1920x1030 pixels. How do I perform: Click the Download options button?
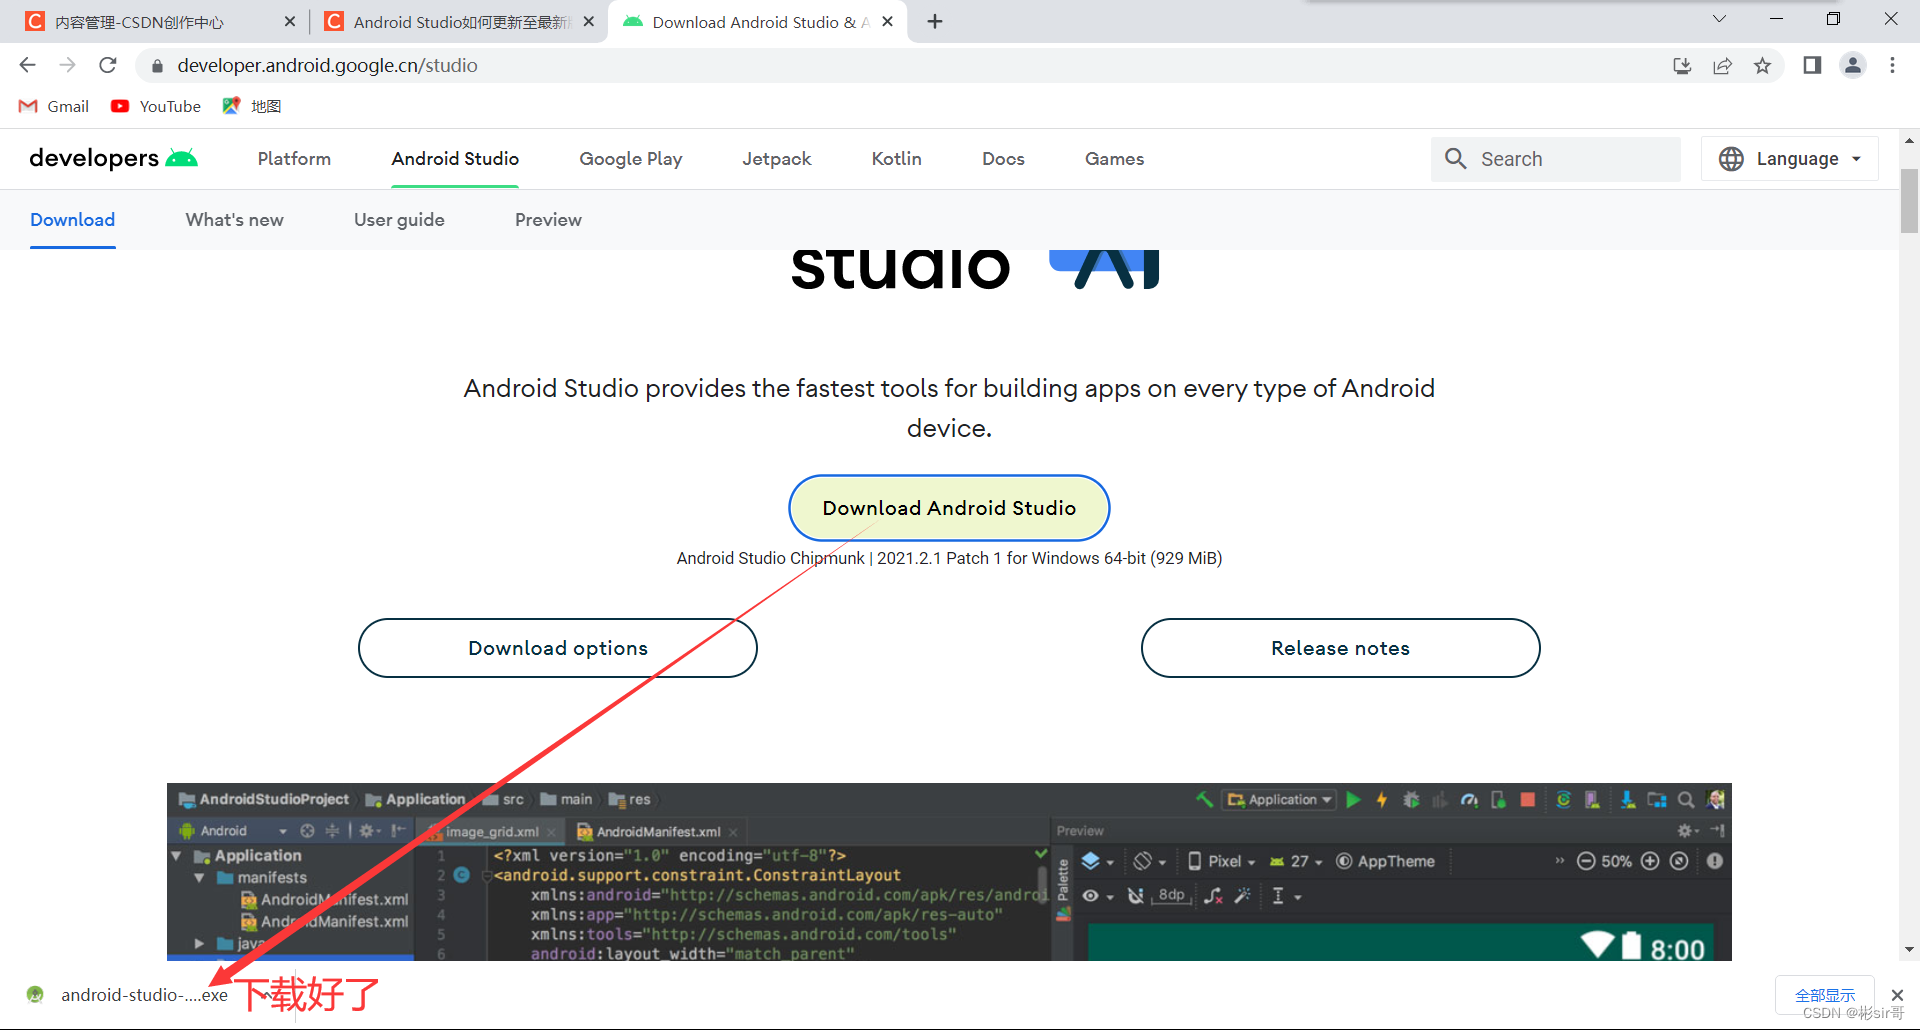tap(558, 648)
